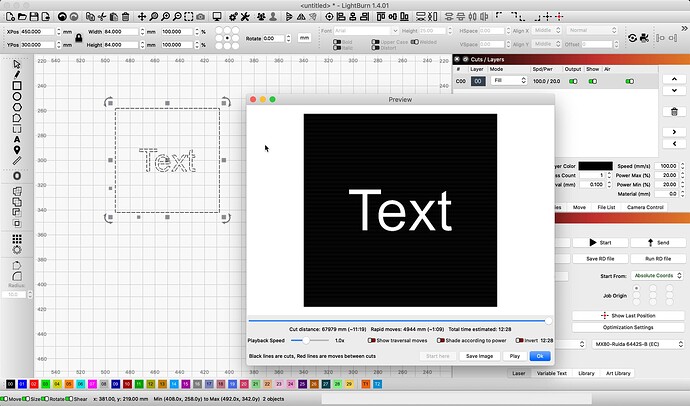Click the trash can Delete icon in top toolbar
The image size is (690, 406).
(125, 17)
